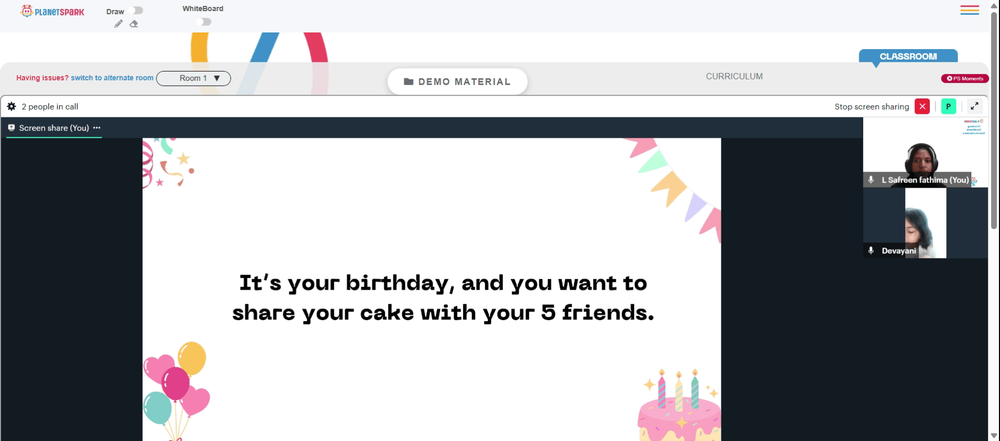Open call settings gear icon
The image size is (1000, 441).
11,107
